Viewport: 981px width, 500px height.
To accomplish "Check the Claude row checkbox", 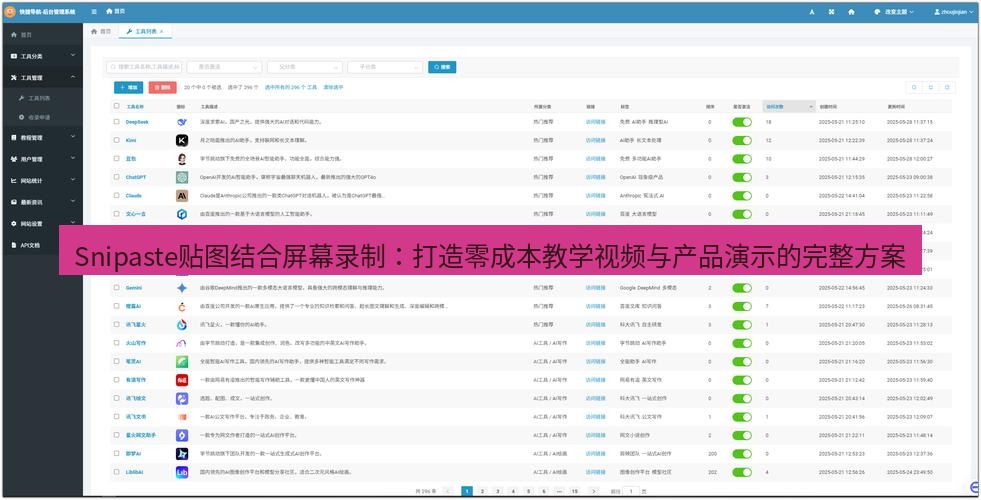I will click(116, 196).
